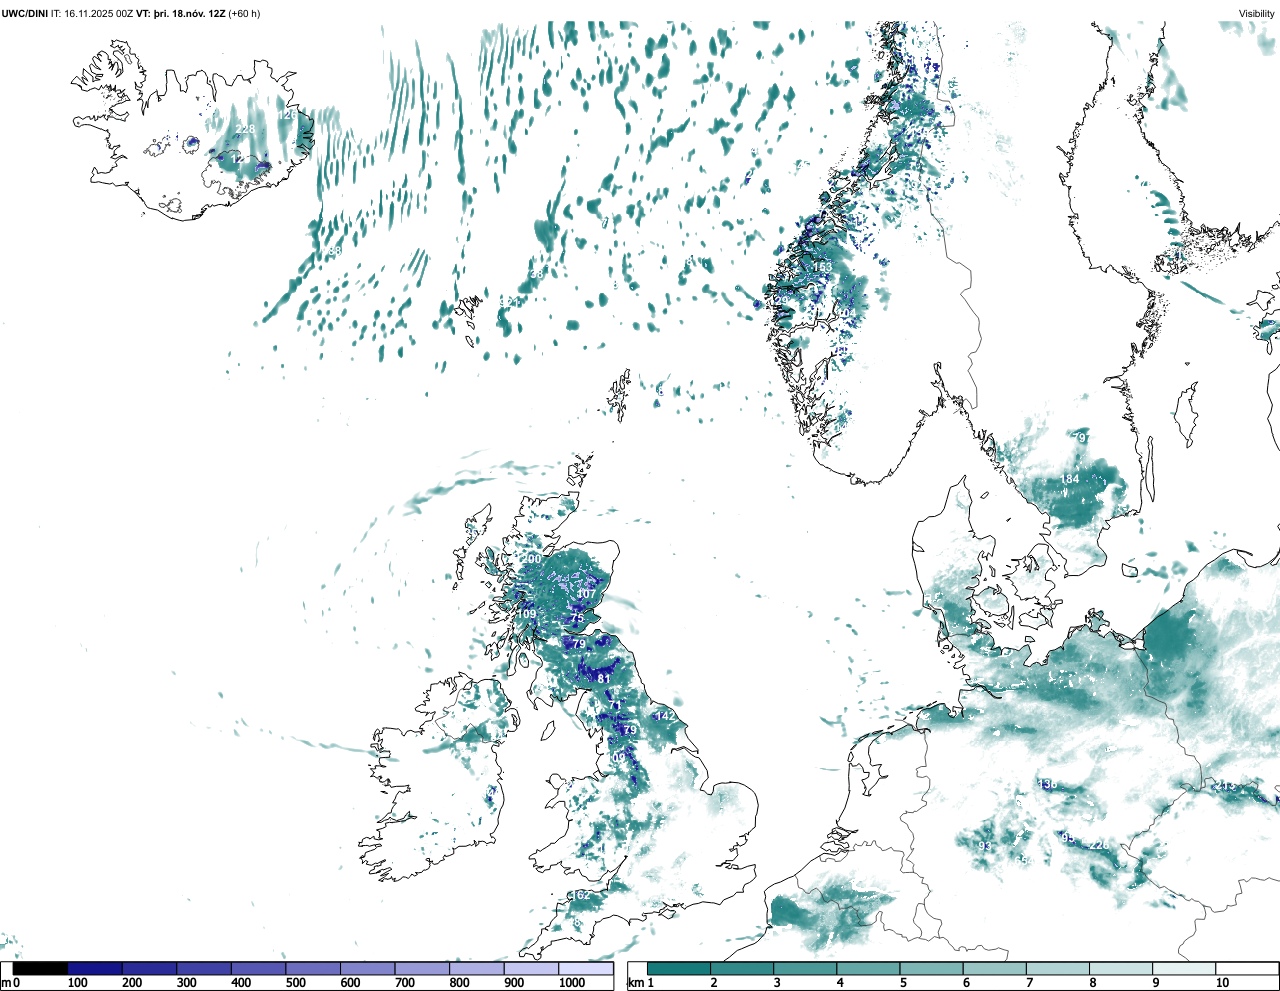Click the '(+60 h)' forecast offset text
This screenshot has height=991, width=1280.
coord(244,14)
